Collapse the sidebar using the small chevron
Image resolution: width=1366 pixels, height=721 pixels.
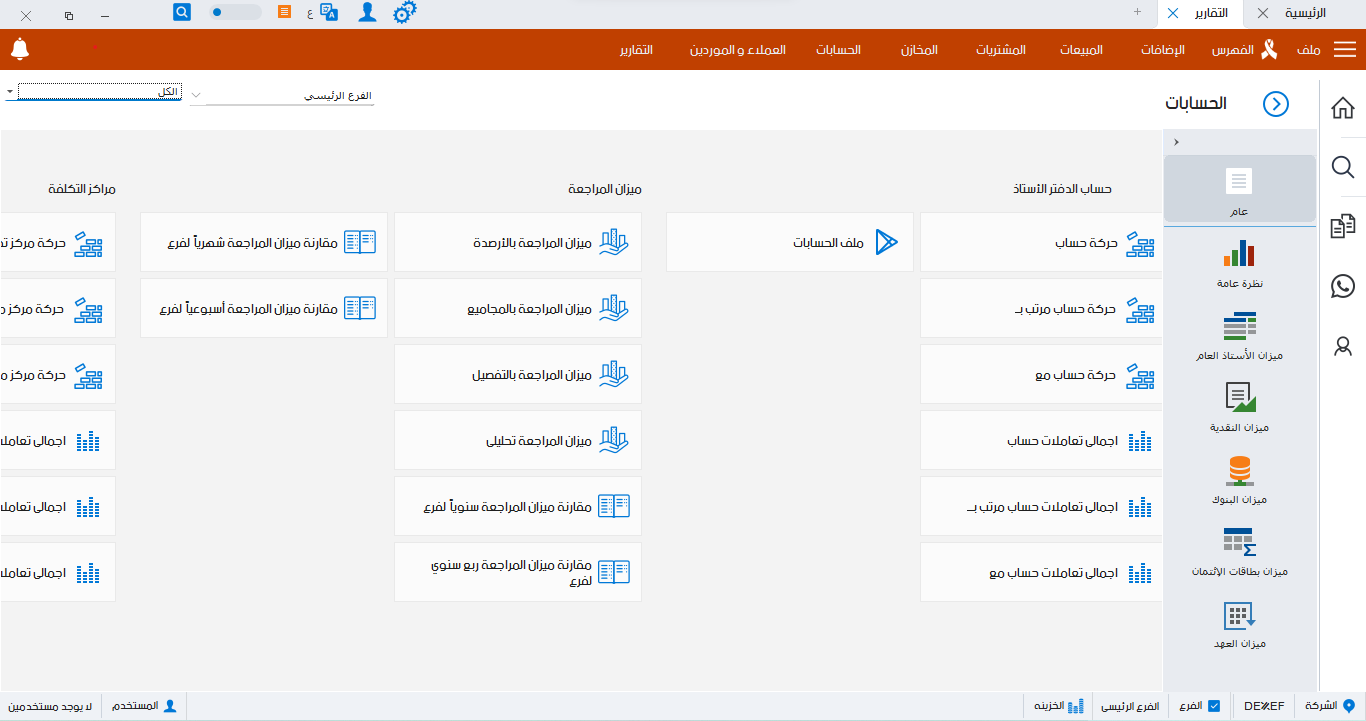pos(1177,141)
